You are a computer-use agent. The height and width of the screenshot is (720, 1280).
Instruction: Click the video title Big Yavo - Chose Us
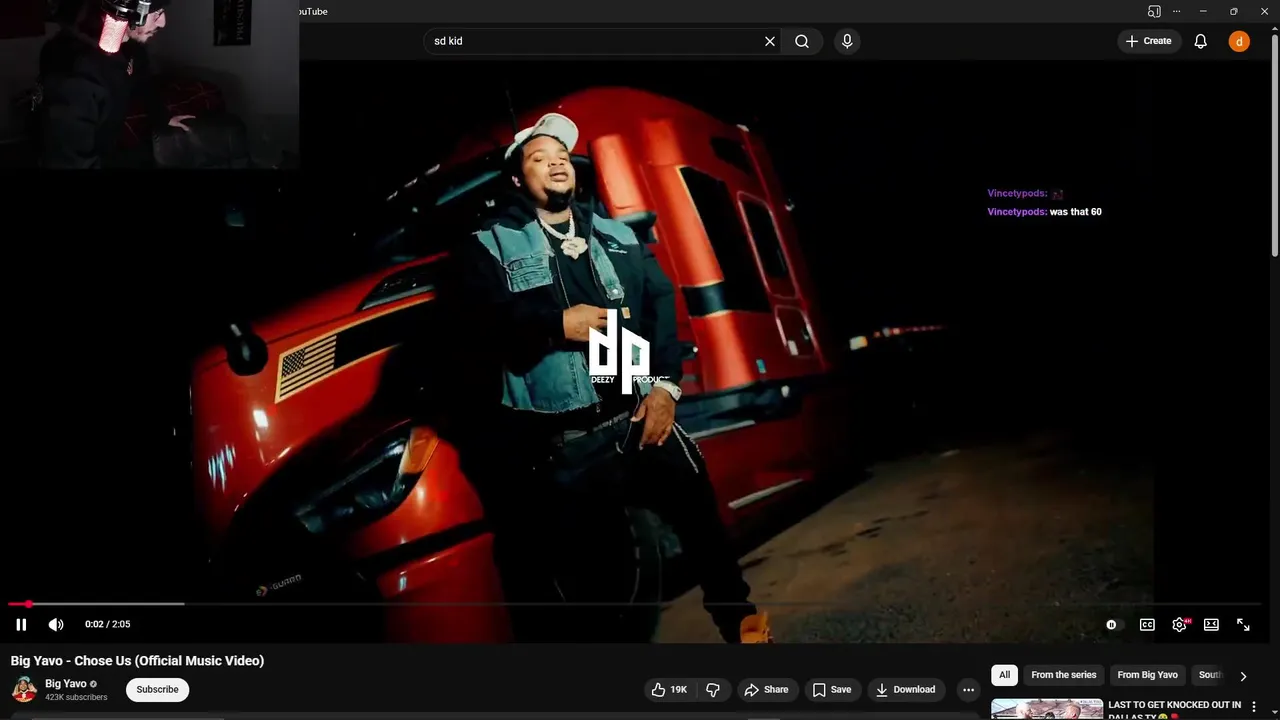tap(138, 661)
